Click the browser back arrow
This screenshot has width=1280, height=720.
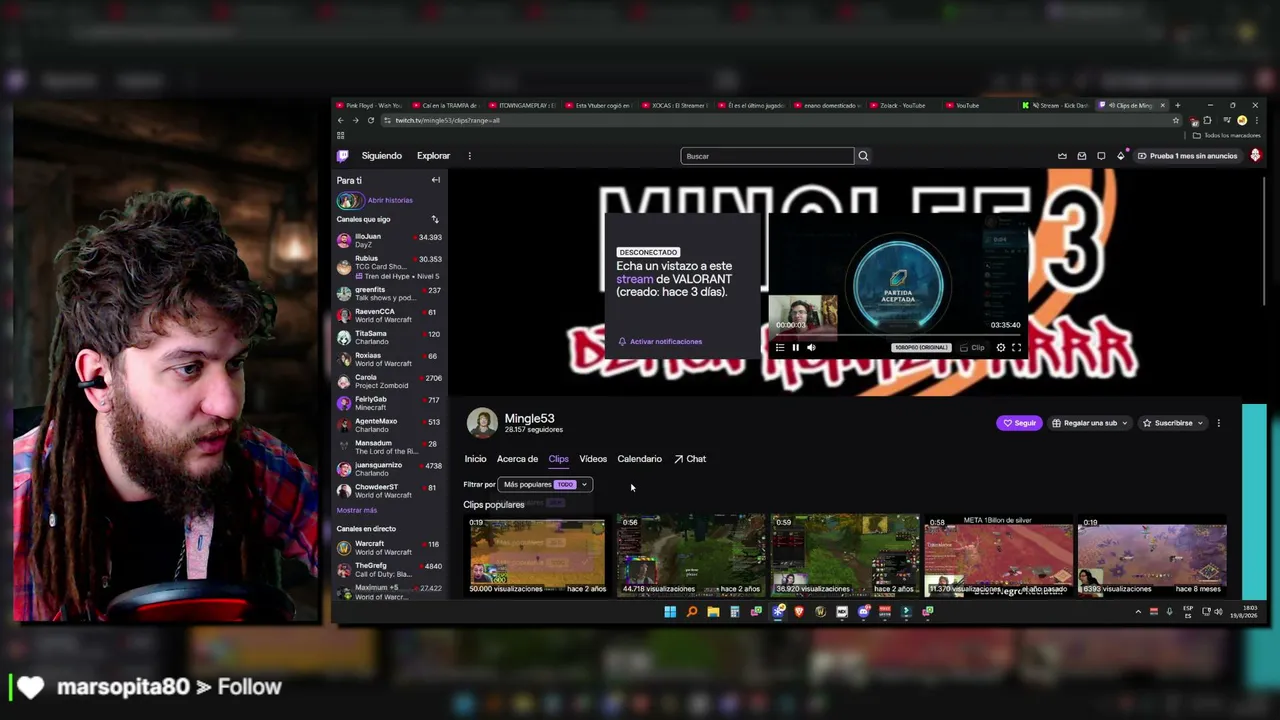click(341, 120)
